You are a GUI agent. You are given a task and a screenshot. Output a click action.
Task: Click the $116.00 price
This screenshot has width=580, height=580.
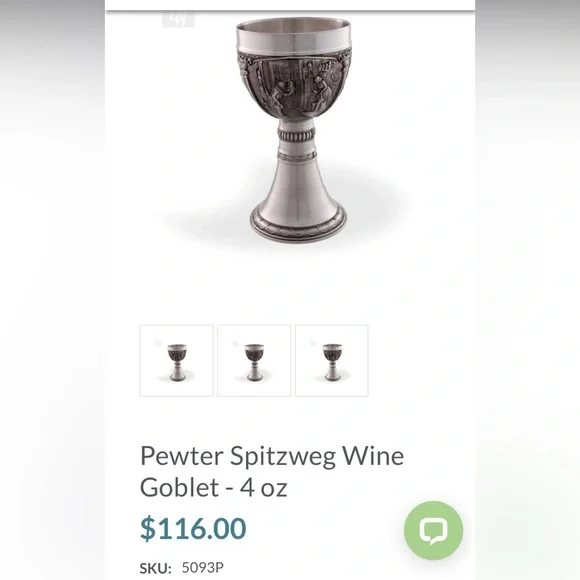(193, 529)
